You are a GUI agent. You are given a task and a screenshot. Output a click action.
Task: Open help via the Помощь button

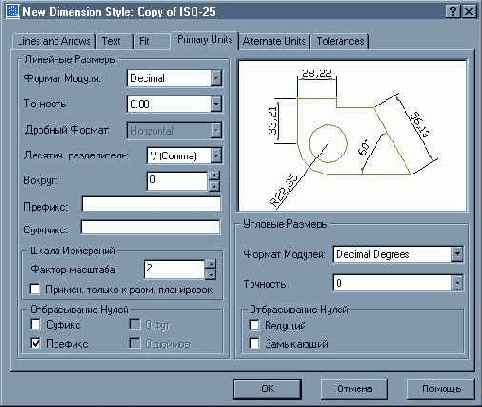click(441, 389)
